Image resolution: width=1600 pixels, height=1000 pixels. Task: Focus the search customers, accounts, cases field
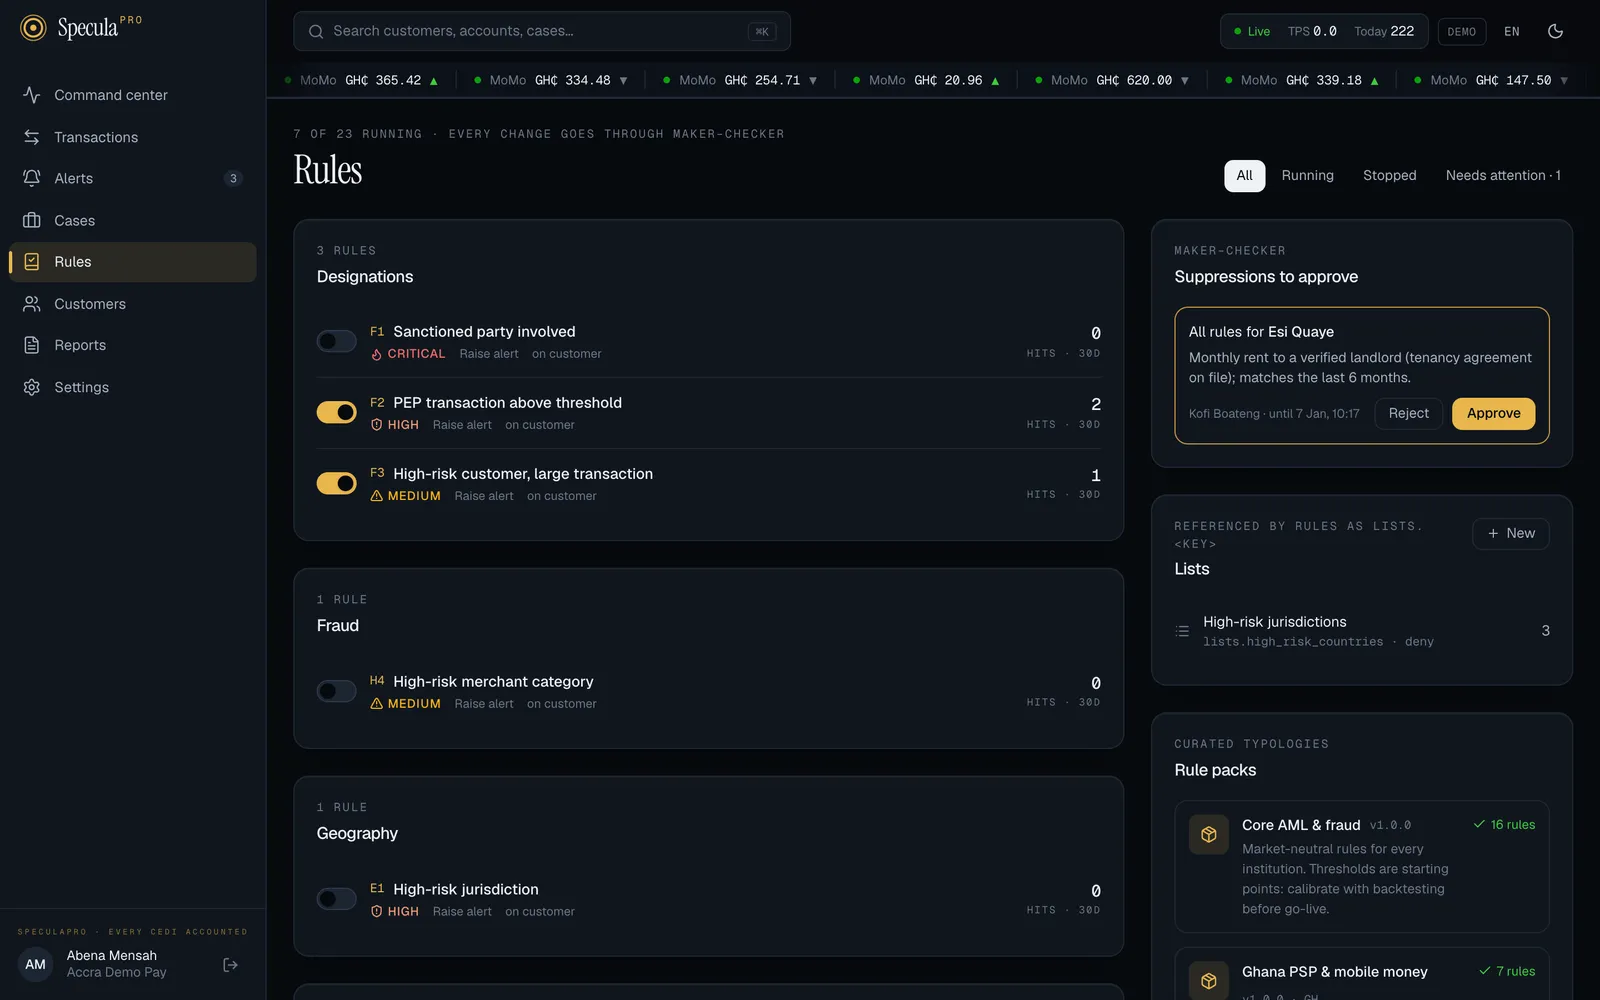(542, 31)
